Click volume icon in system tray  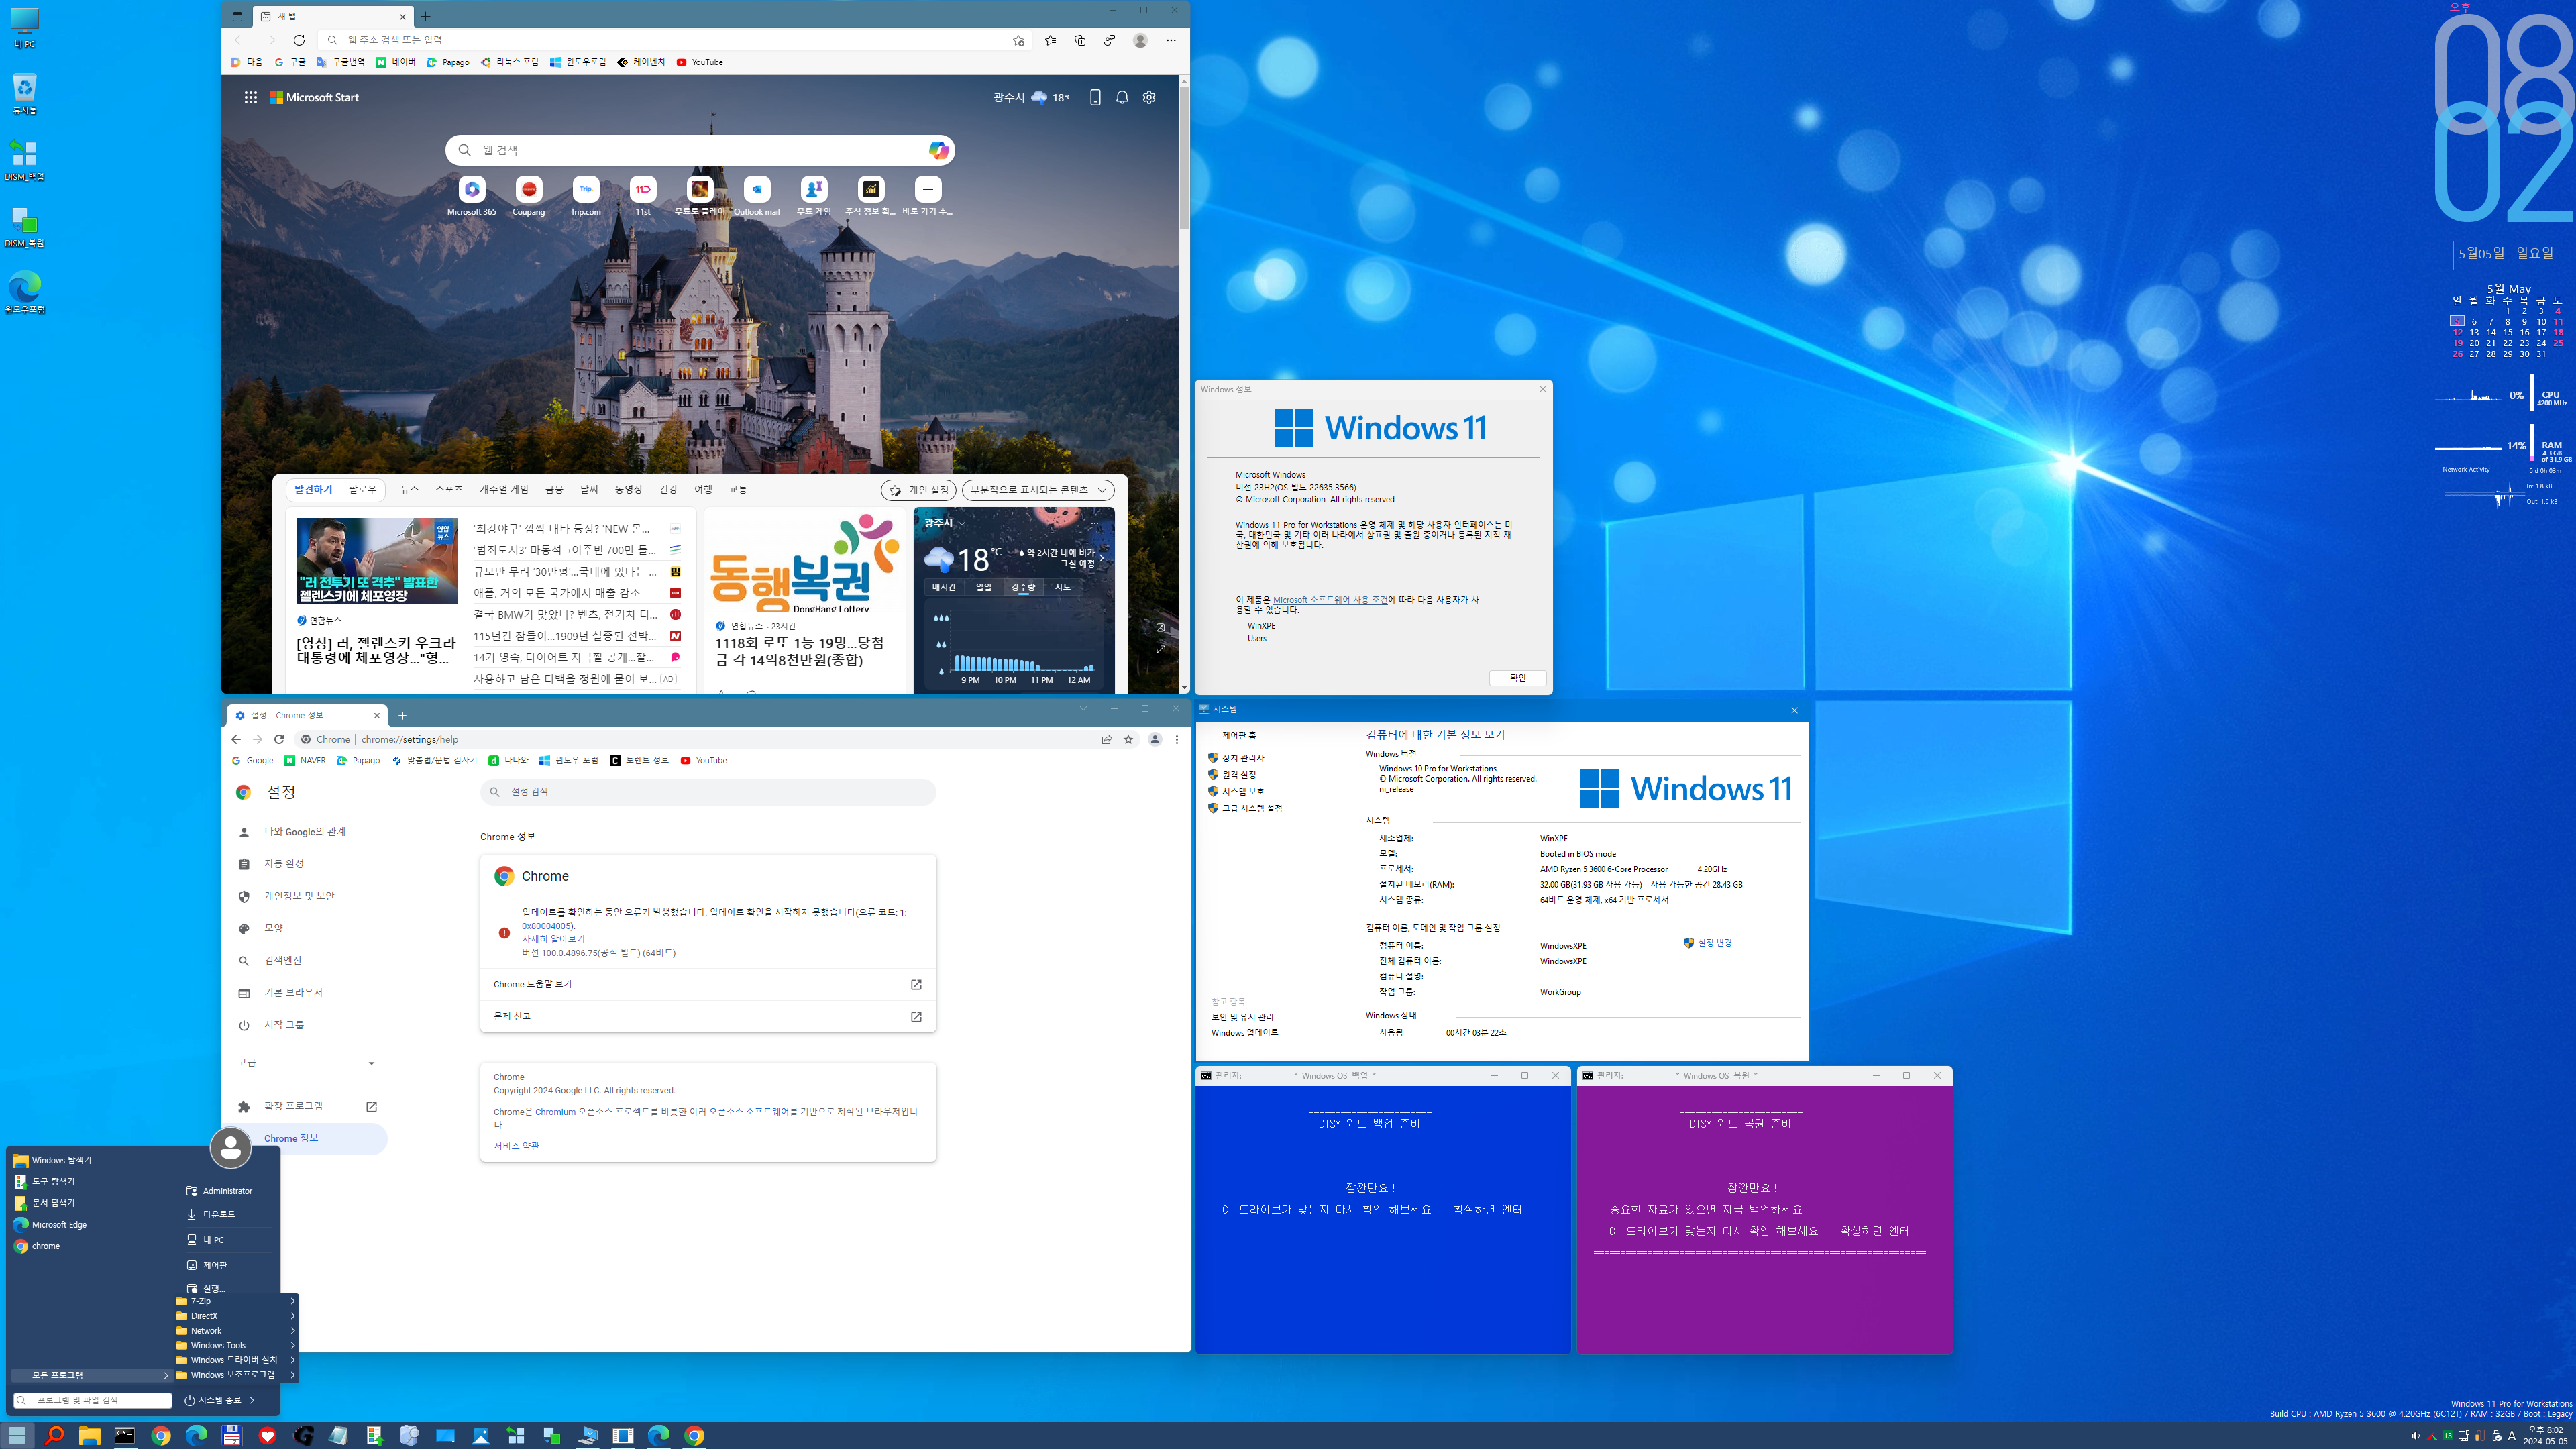(x=2415, y=1435)
